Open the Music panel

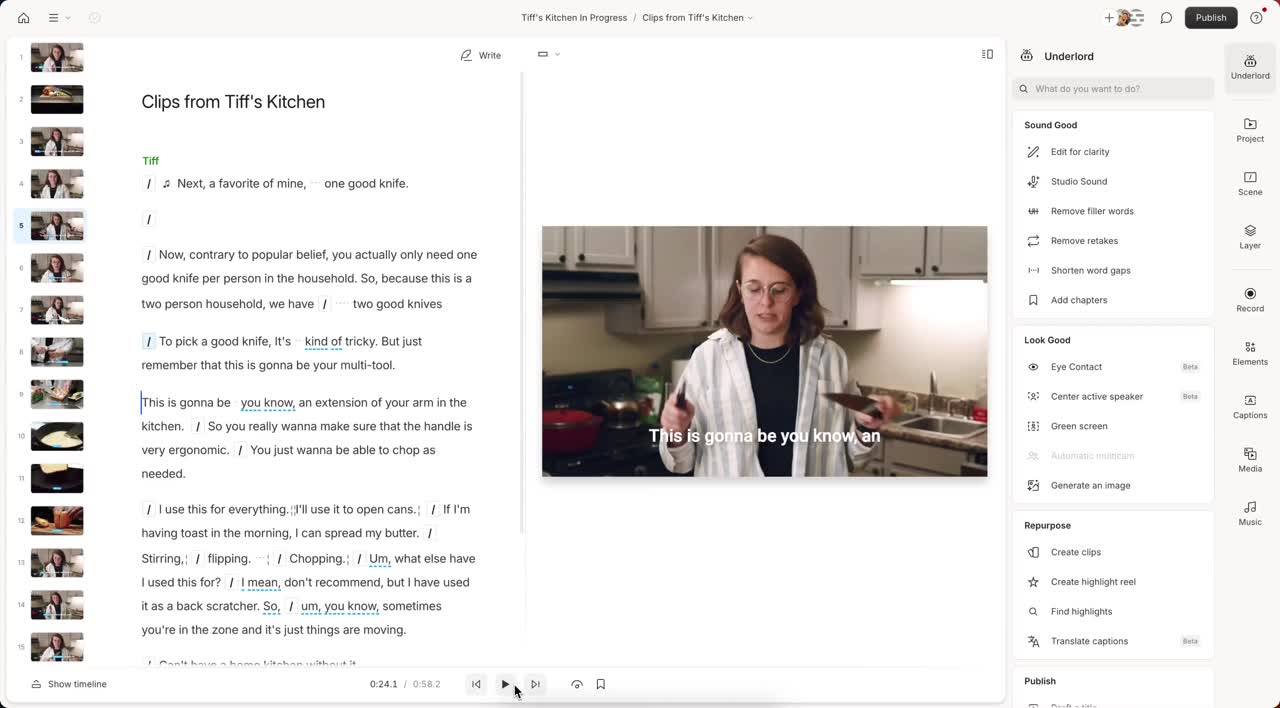tap(1250, 513)
